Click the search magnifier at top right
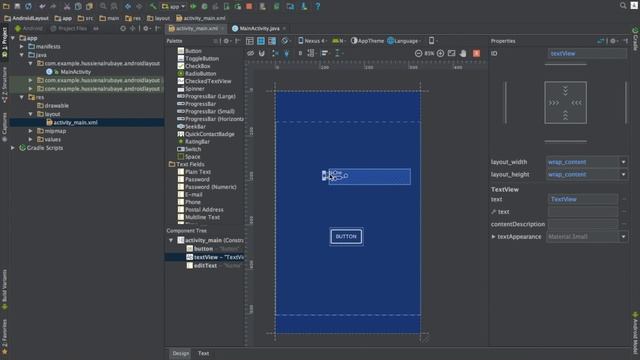The image size is (640, 360). (623, 6)
